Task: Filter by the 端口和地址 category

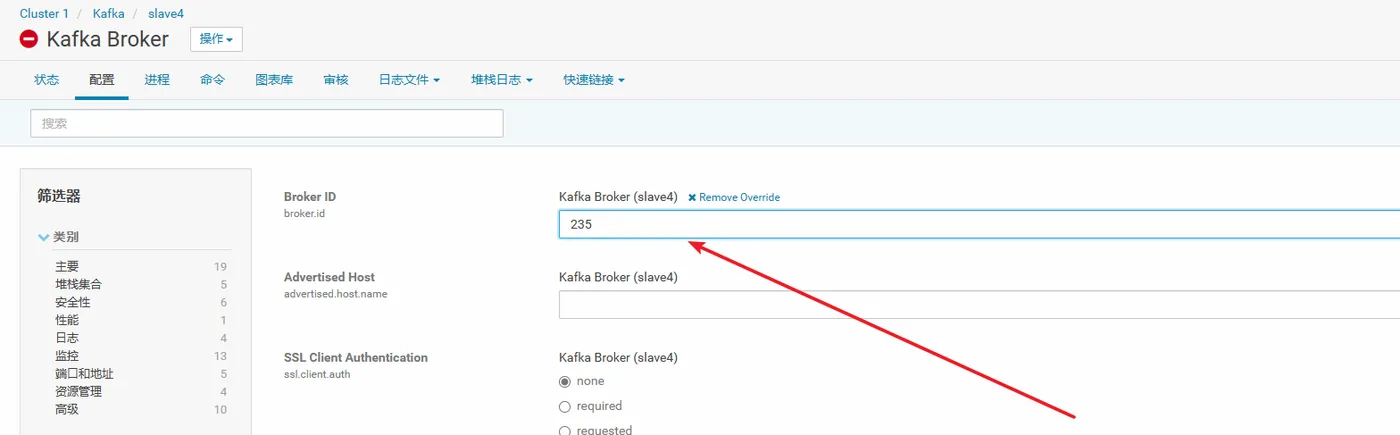Action: click(x=84, y=374)
